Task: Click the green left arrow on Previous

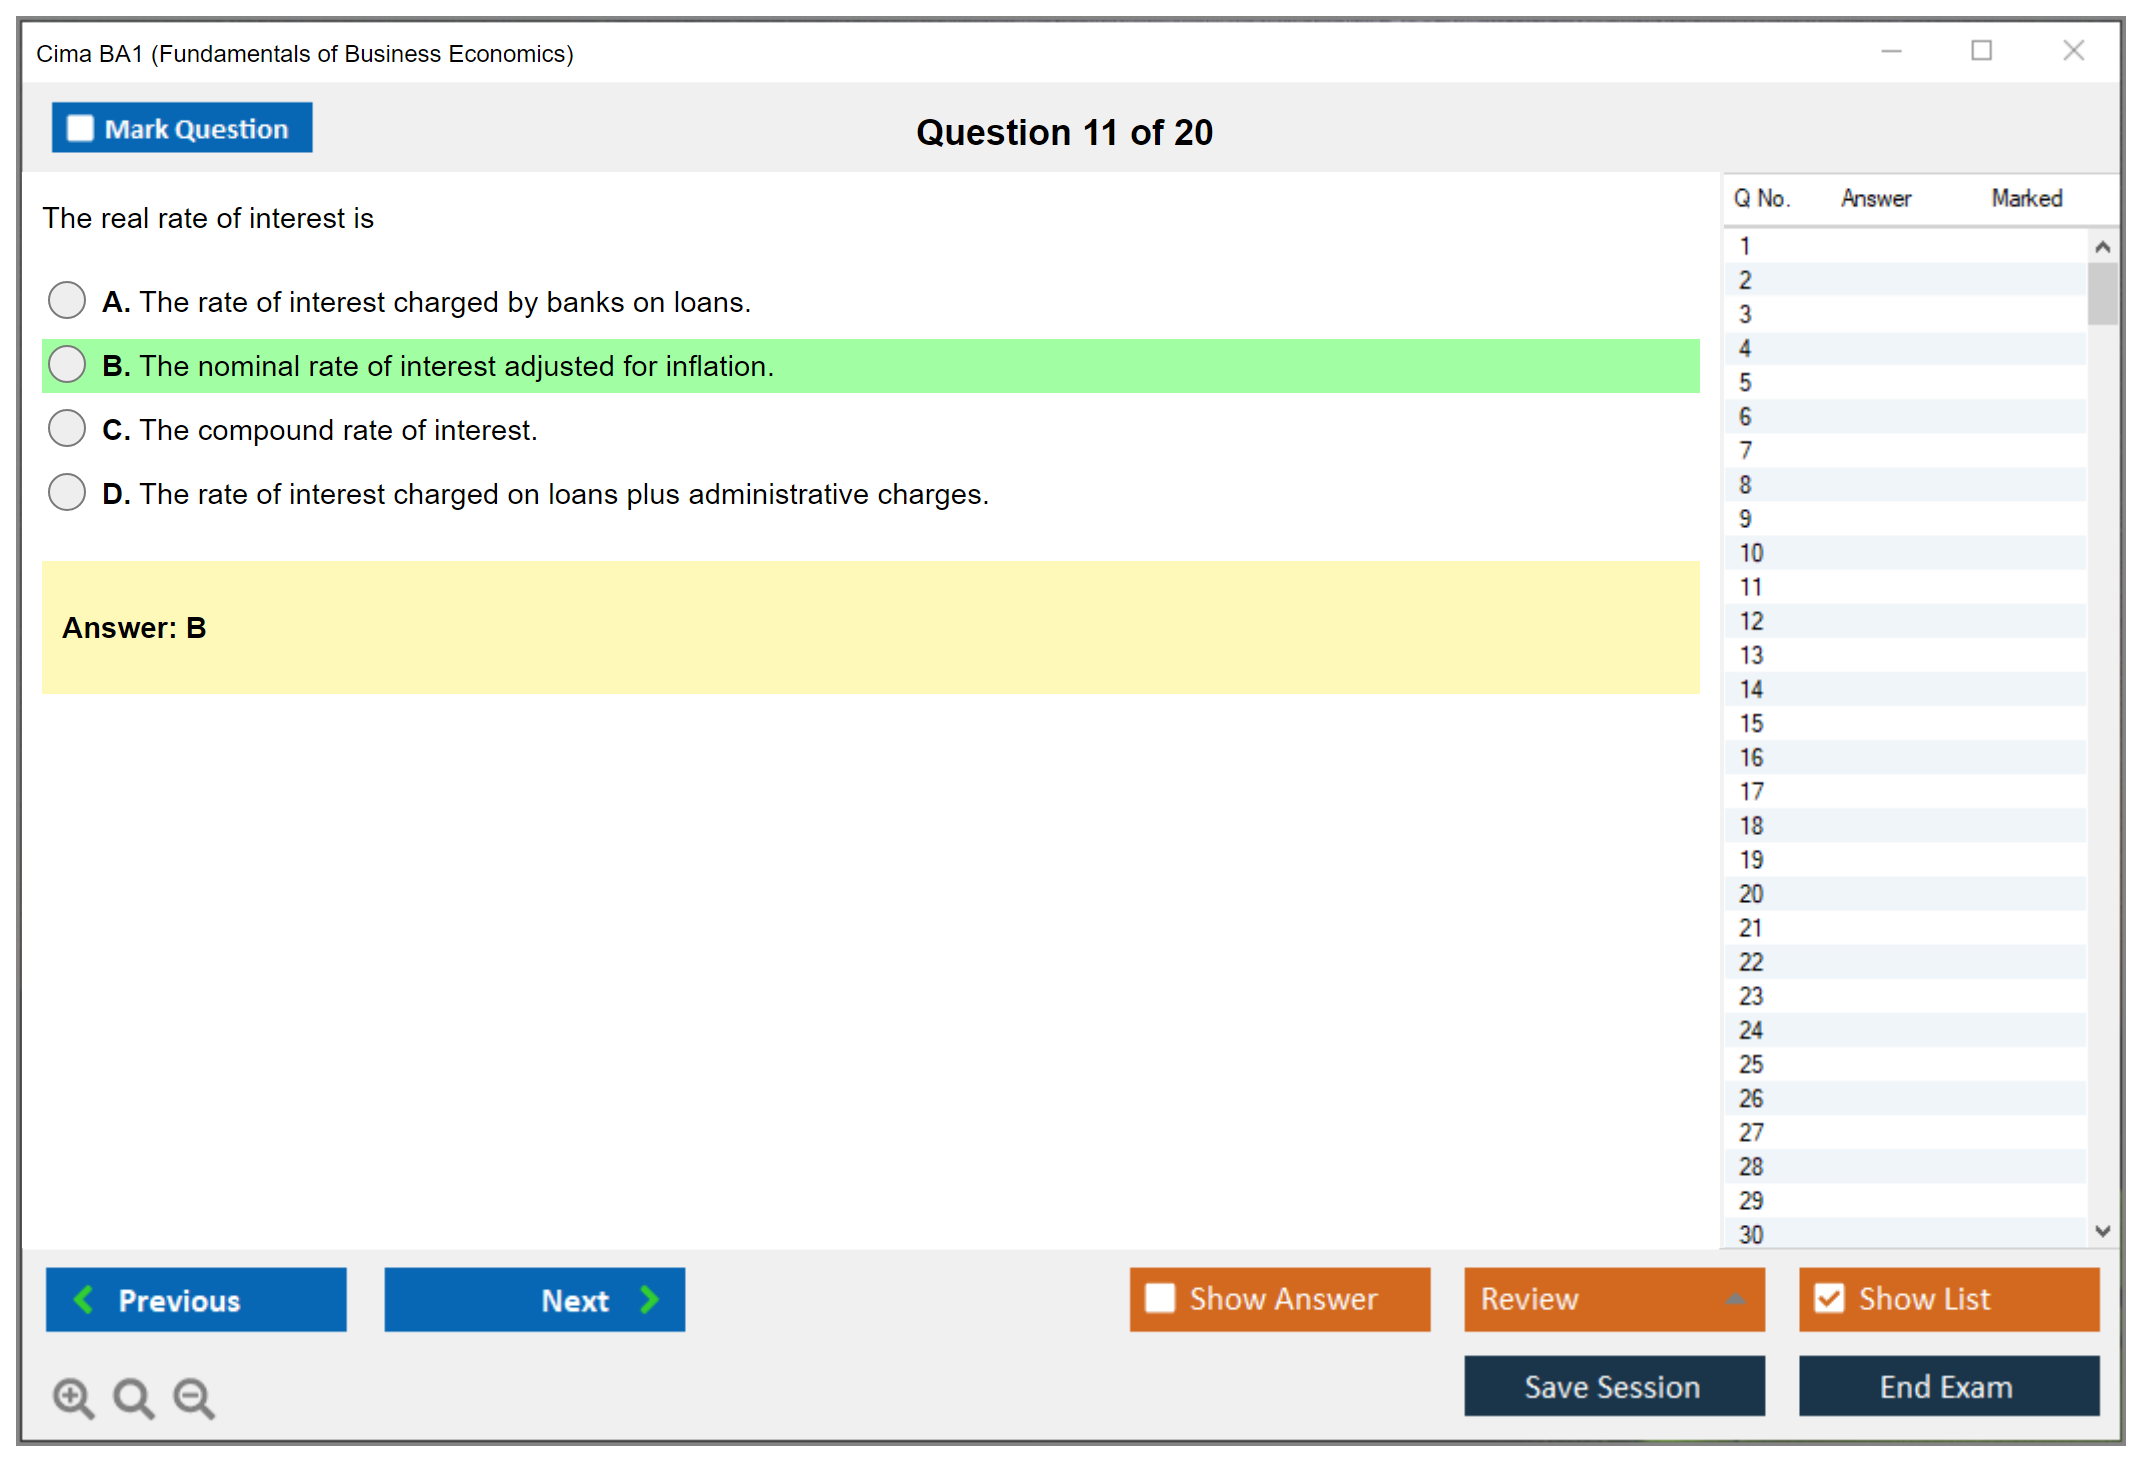Action: coord(84,1300)
